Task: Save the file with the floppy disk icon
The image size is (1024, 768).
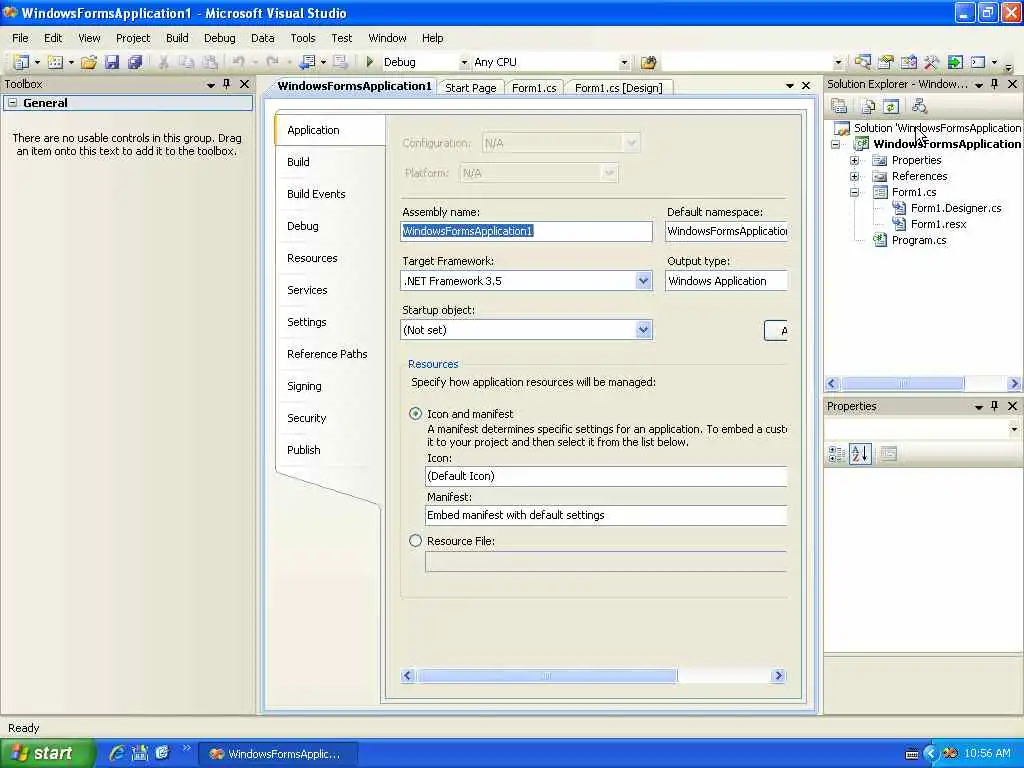Action: tap(112, 62)
